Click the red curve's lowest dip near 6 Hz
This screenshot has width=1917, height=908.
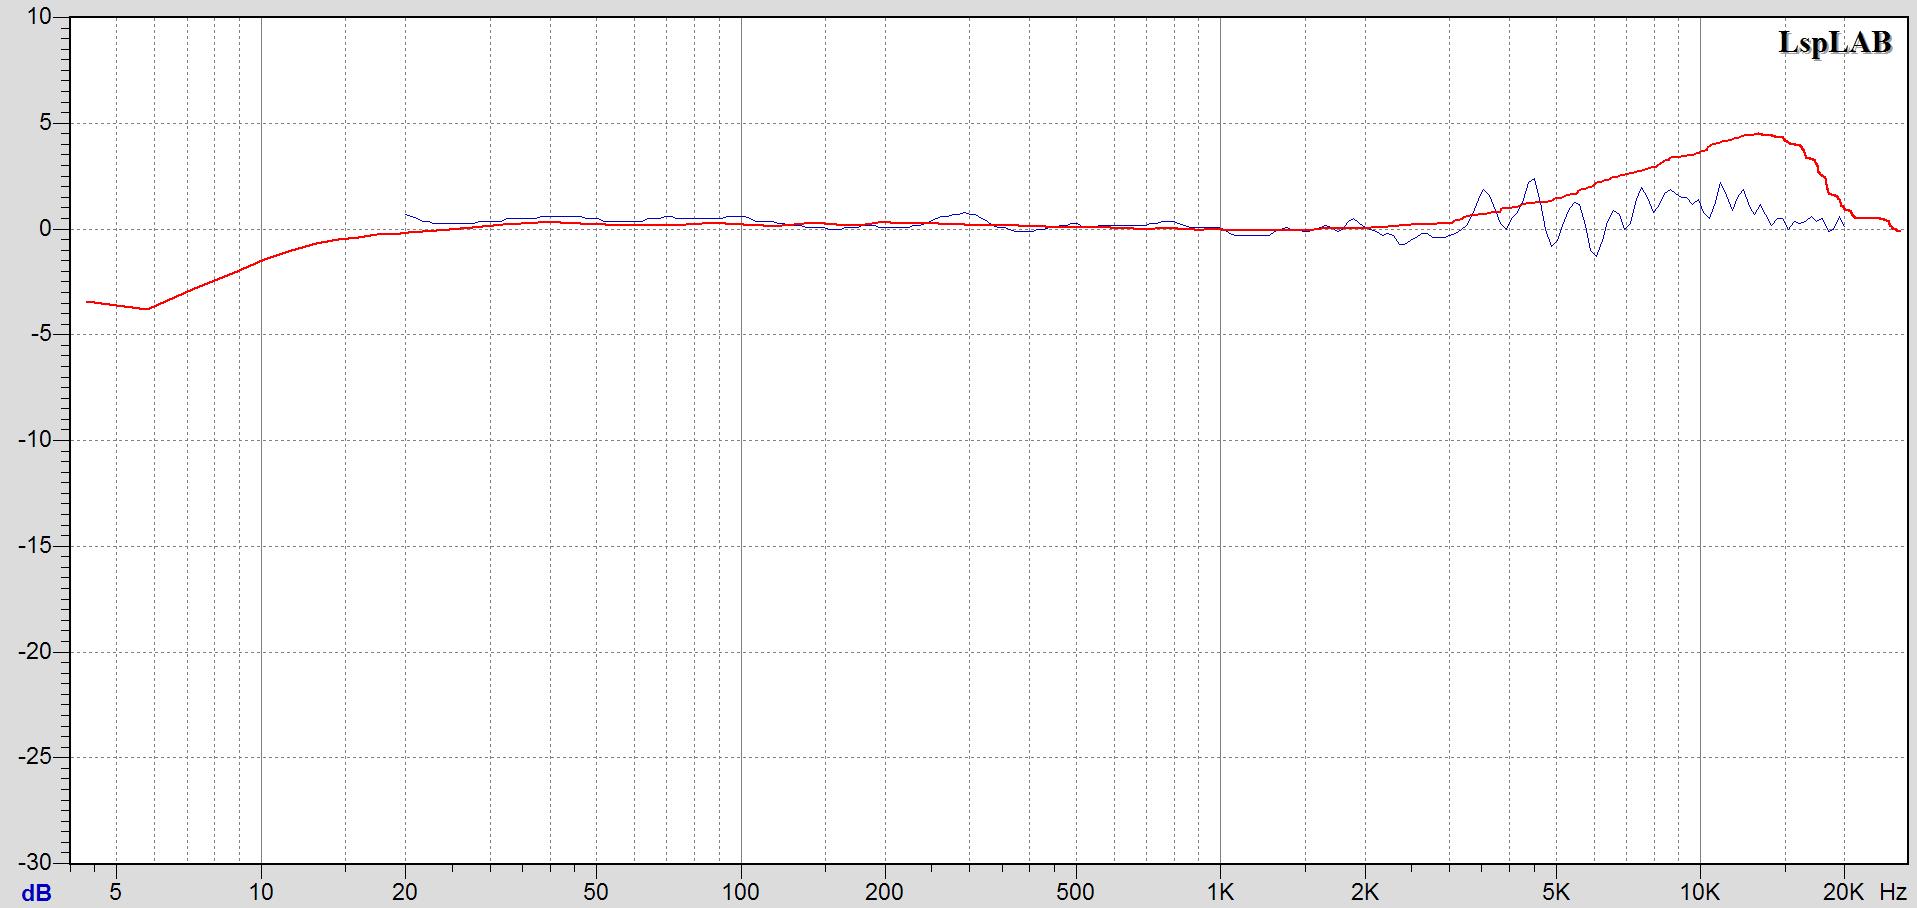147,309
